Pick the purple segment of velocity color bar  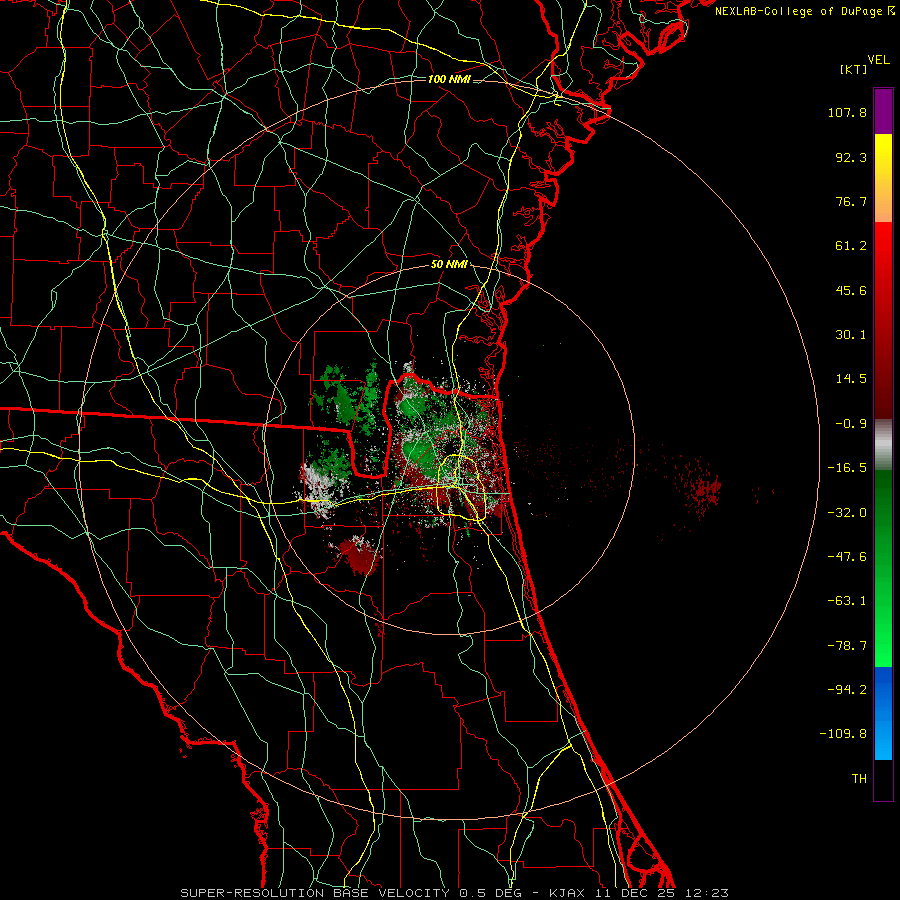883,111
